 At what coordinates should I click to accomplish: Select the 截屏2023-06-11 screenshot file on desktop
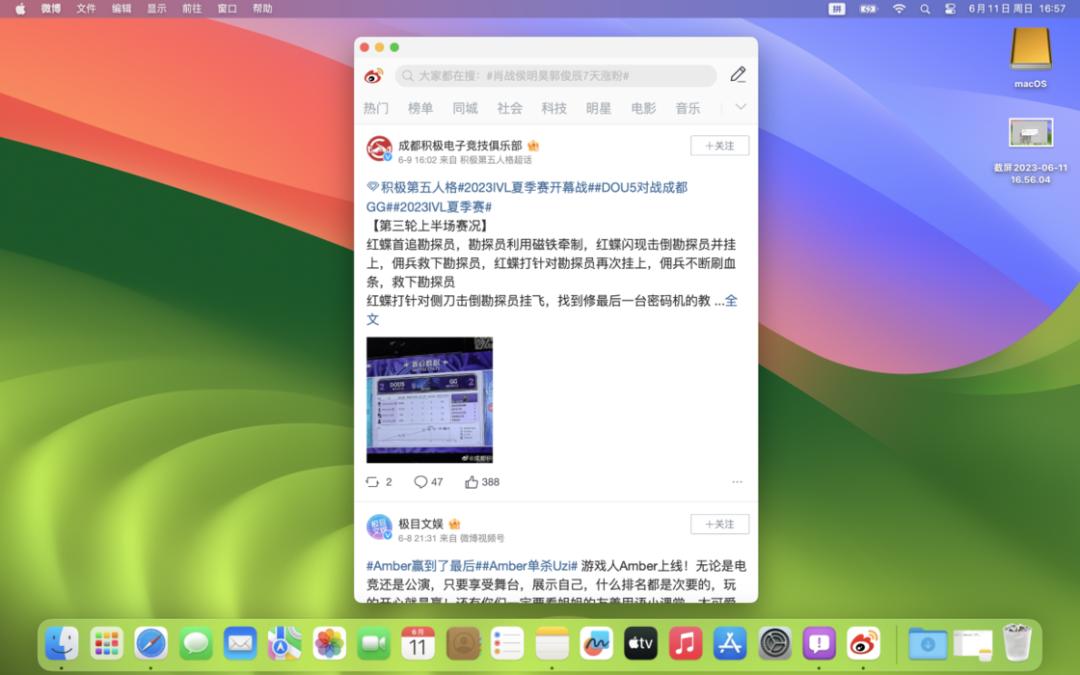[1031, 133]
